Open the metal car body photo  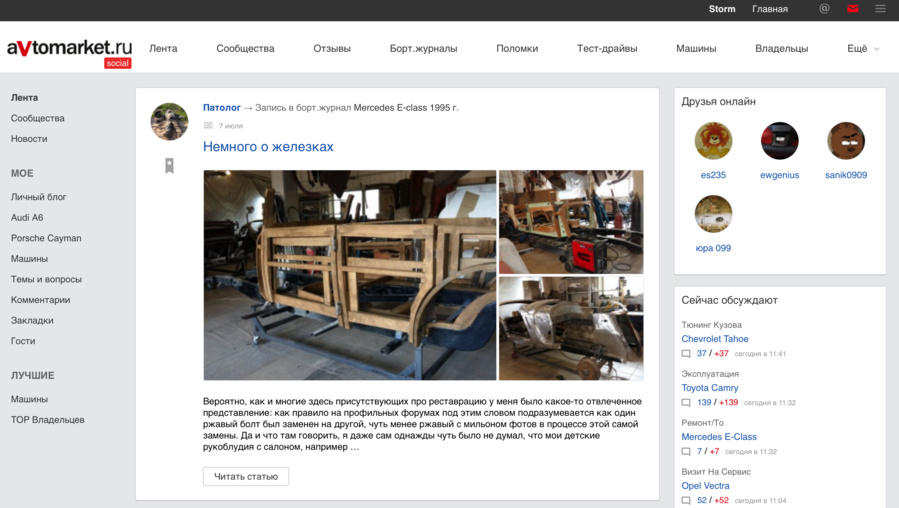(x=571, y=328)
